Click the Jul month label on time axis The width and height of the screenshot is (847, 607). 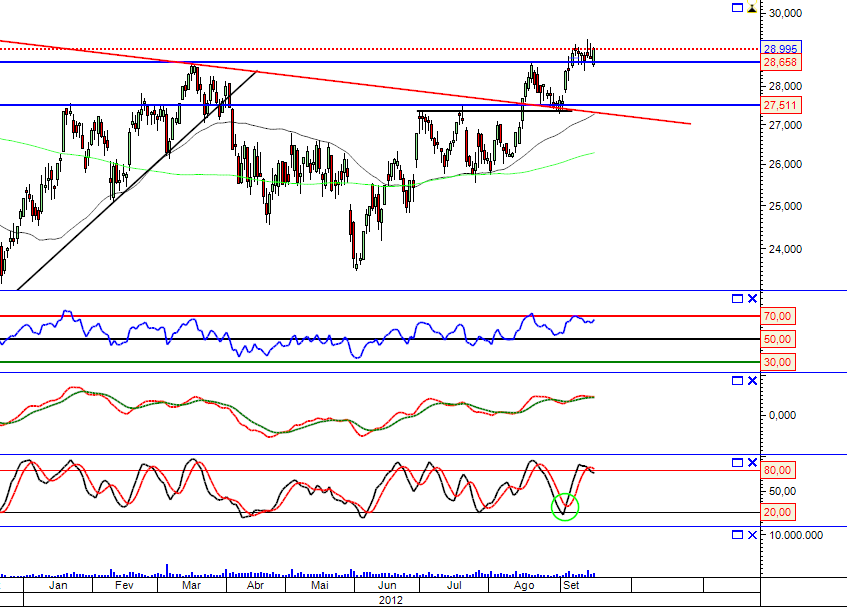pyautogui.click(x=454, y=585)
